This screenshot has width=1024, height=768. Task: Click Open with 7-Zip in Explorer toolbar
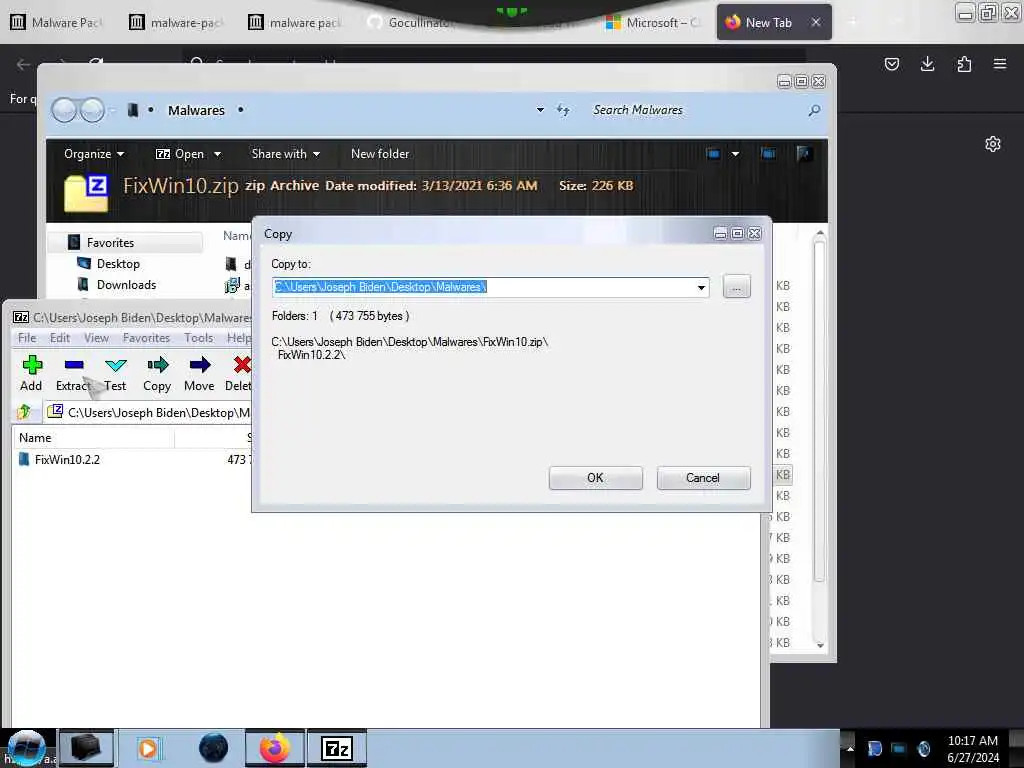[x=180, y=154]
